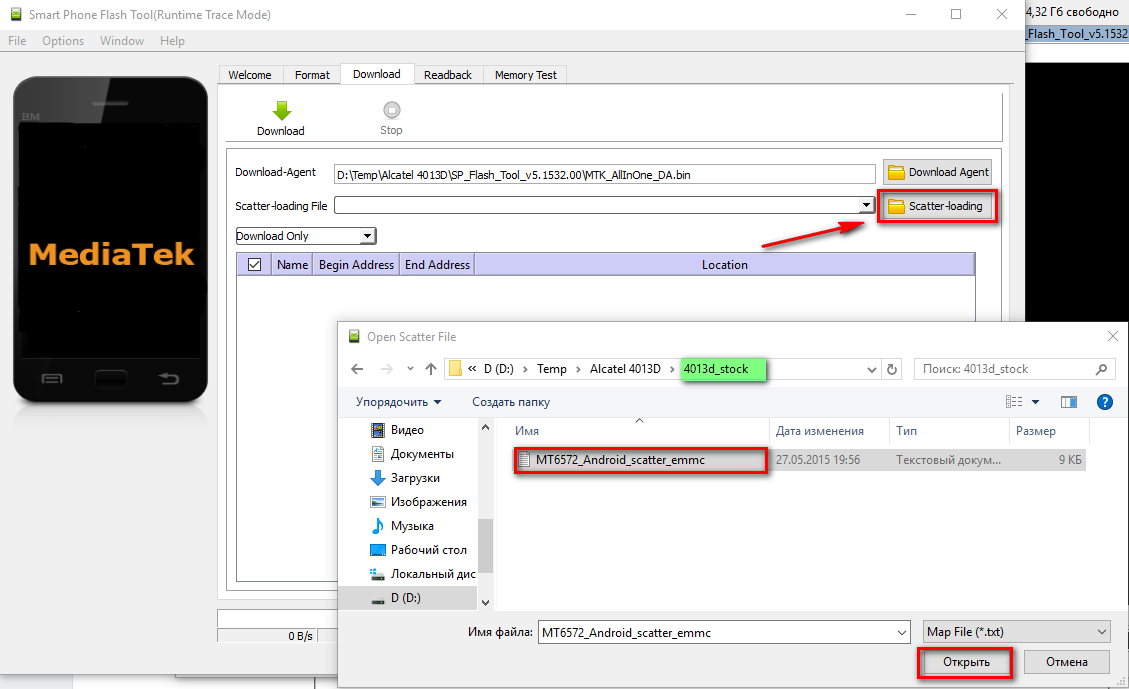The width and height of the screenshot is (1129, 689).
Task: Toggle the select-all checkbox in table header
Action: pos(254,265)
